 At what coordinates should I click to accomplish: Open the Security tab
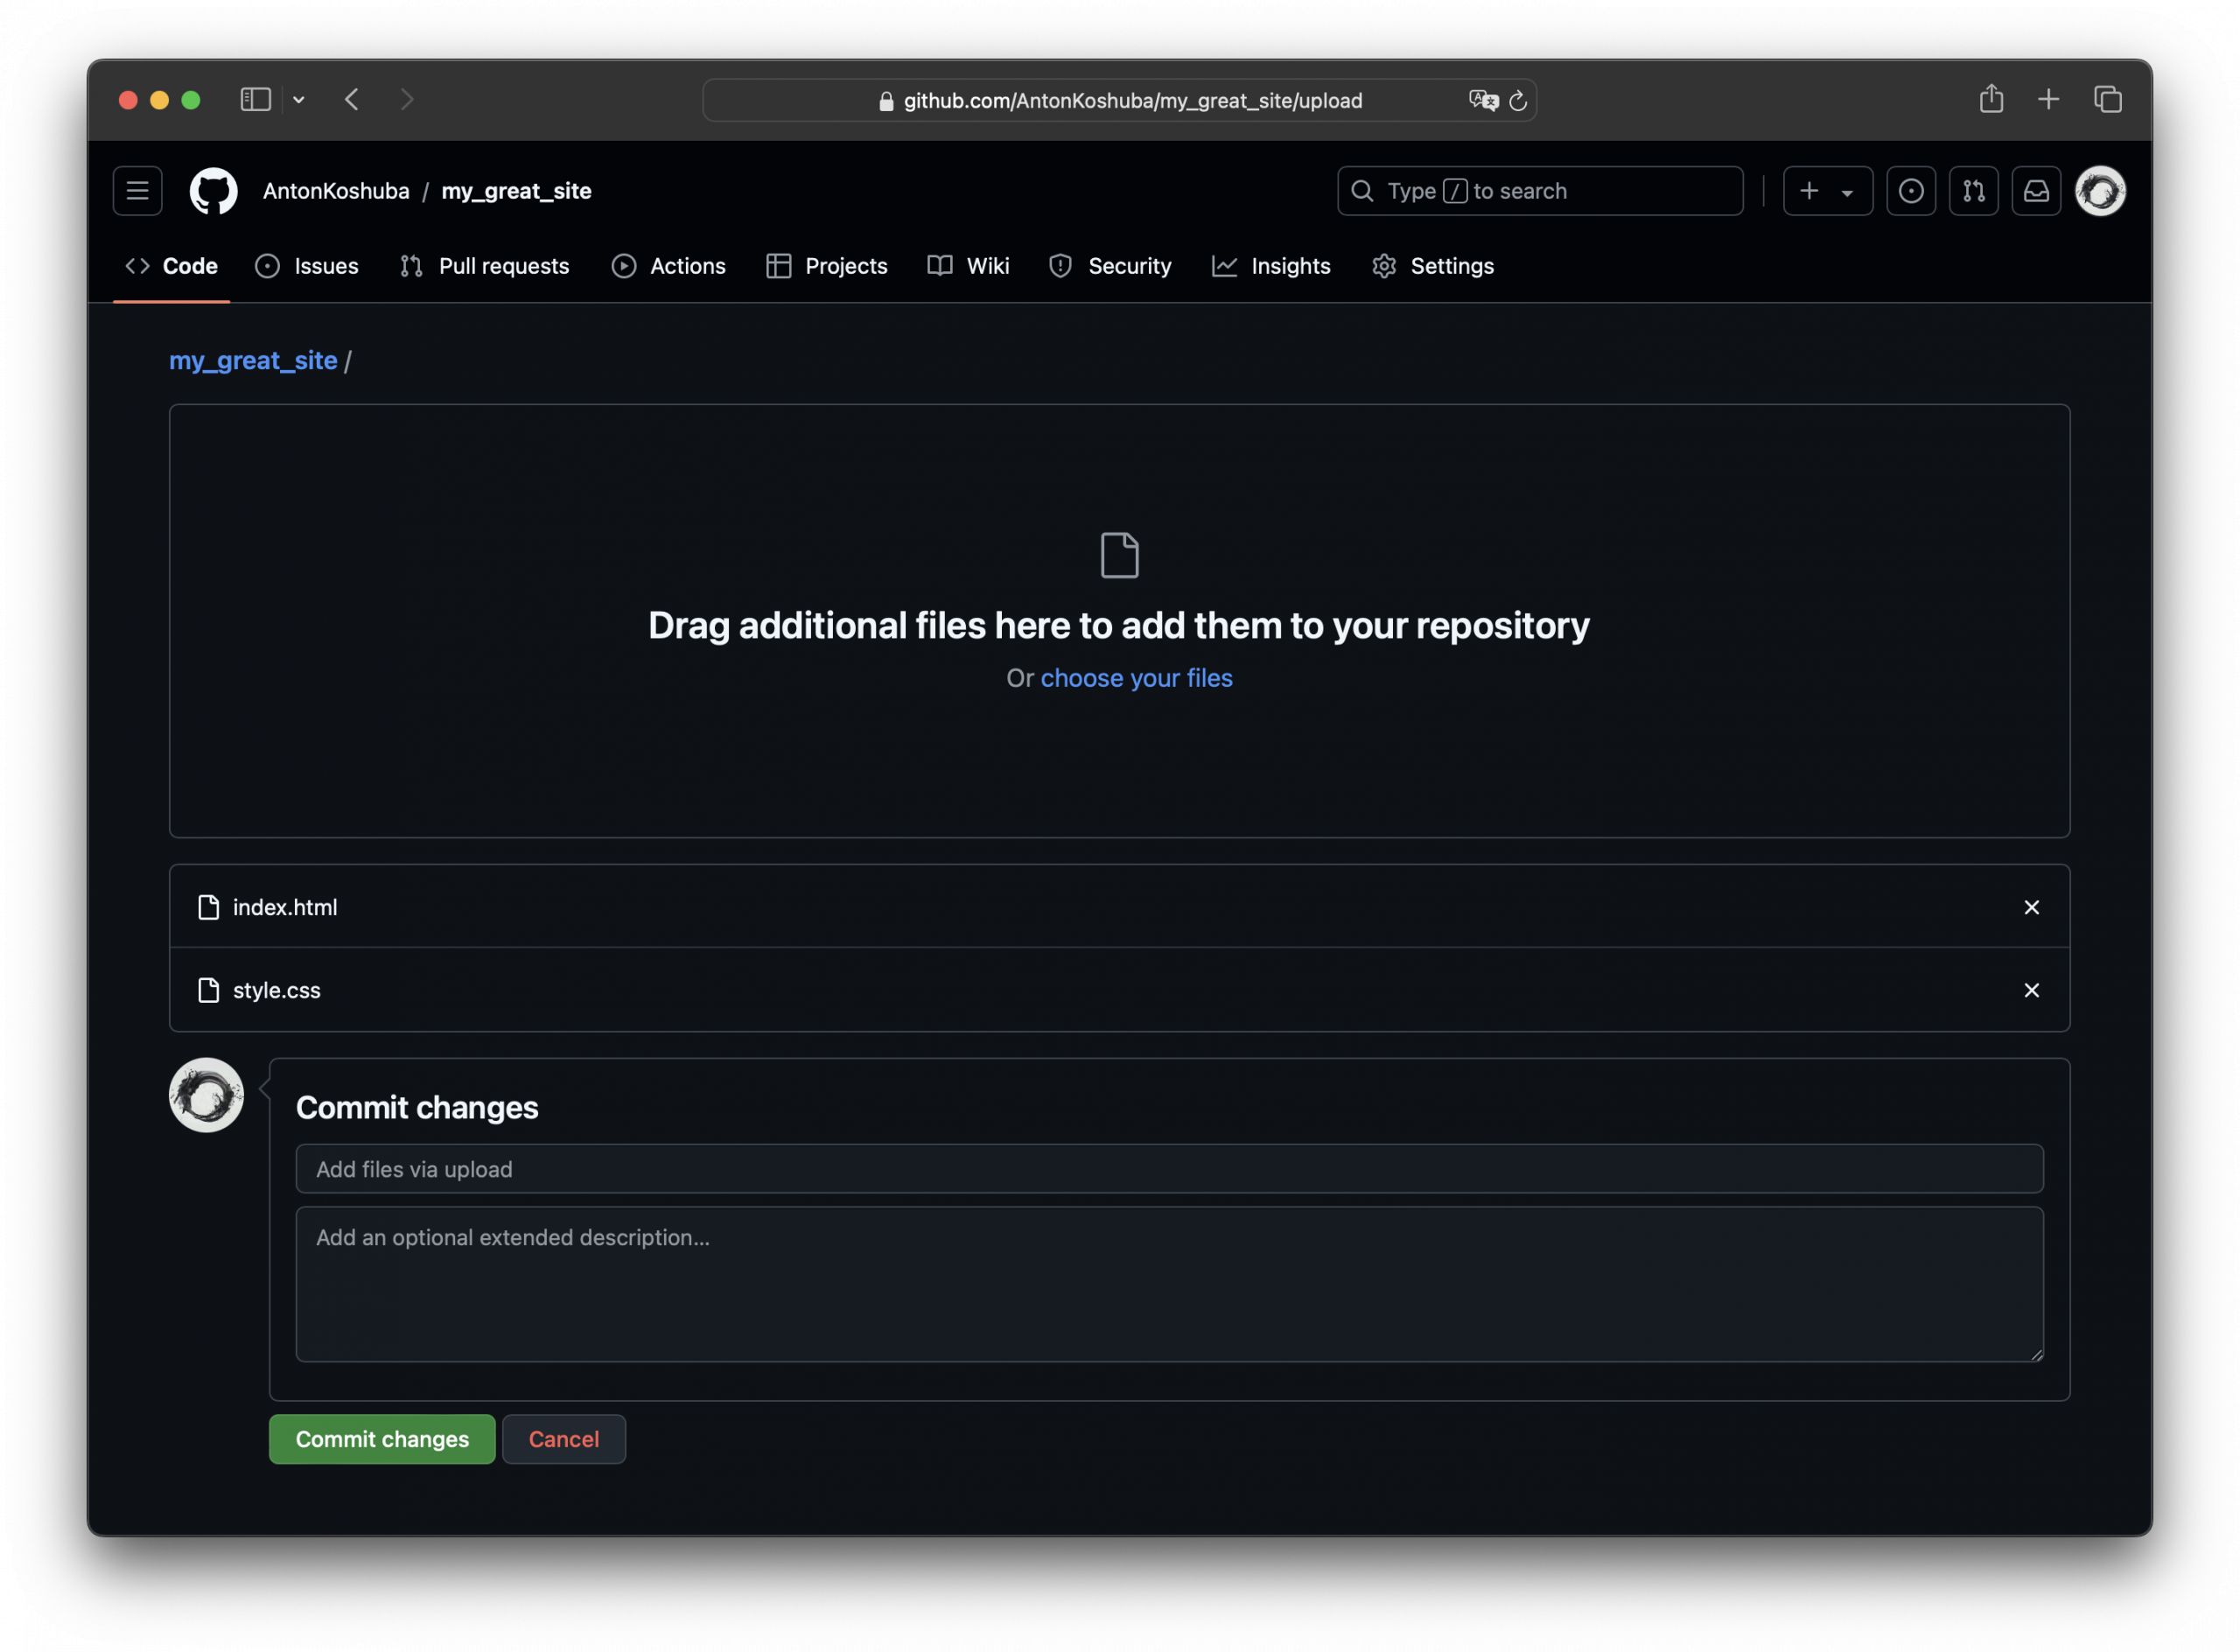(1110, 266)
